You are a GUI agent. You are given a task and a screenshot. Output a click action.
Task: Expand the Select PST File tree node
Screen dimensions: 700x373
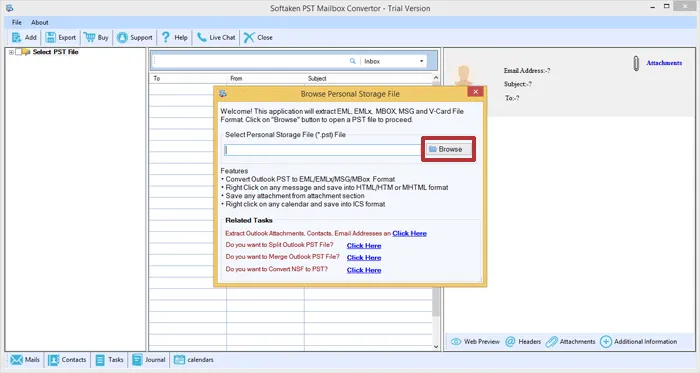point(11,52)
